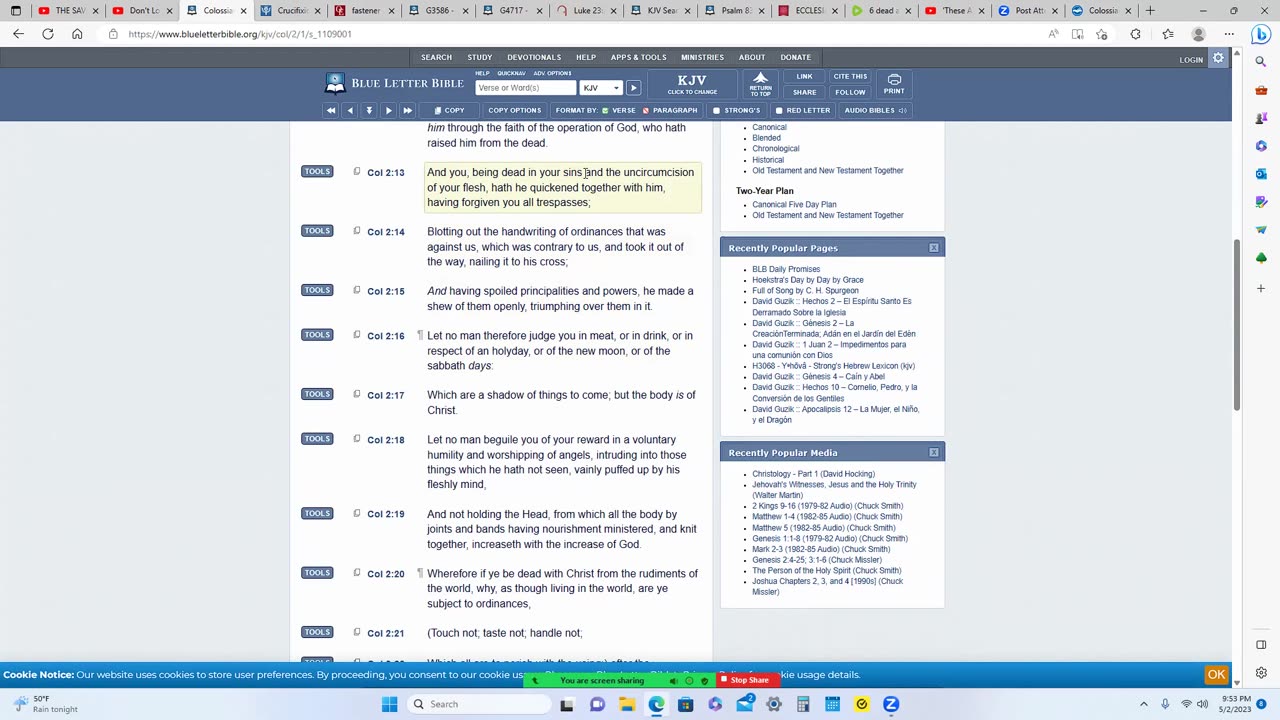
Task: Click the Print printer icon
Action: pos(894,79)
